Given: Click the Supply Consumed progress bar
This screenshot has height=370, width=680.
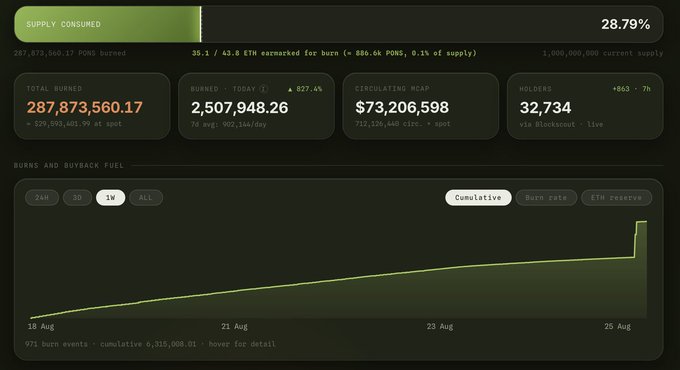Looking at the screenshot, I should click(x=339, y=24).
